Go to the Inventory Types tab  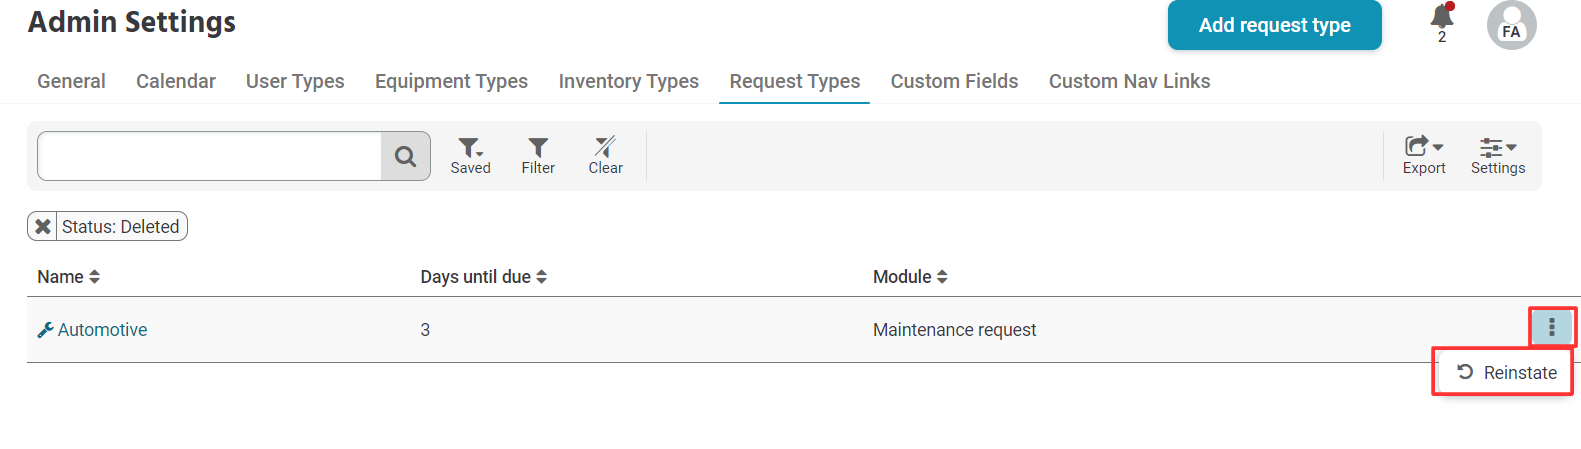point(628,81)
